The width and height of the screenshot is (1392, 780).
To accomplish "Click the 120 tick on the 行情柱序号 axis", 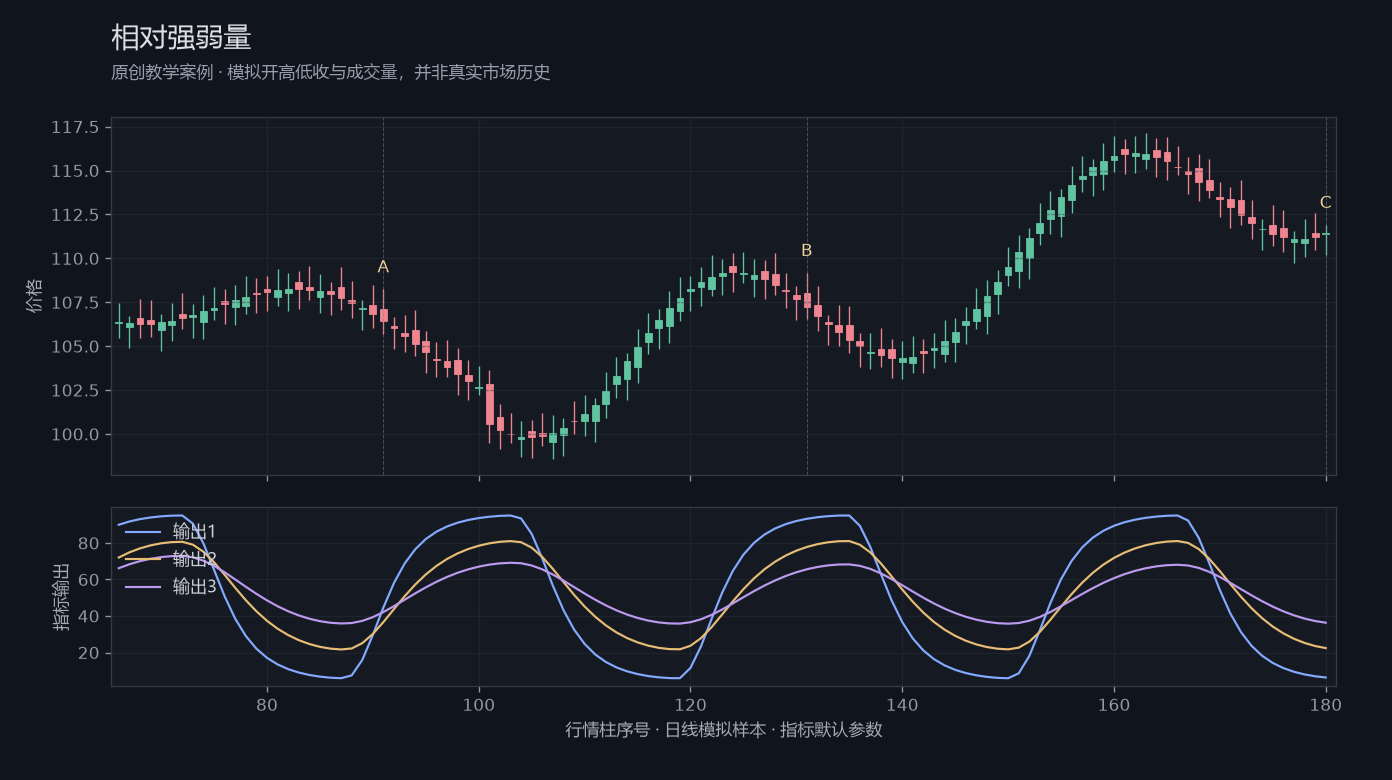I will tap(690, 705).
